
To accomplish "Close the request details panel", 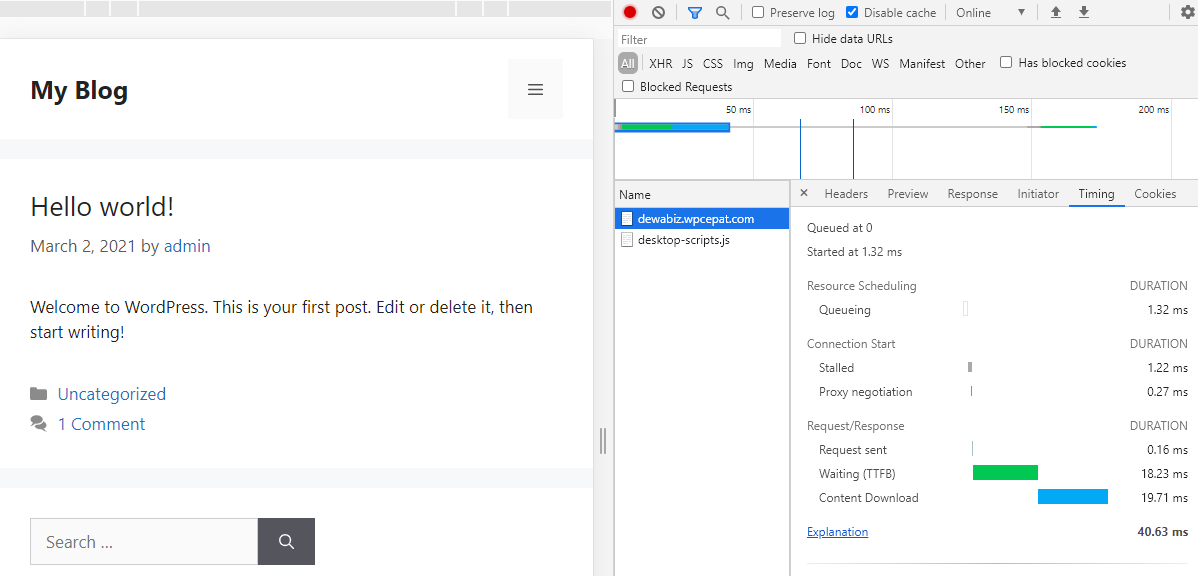I will (x=804, y=193).
